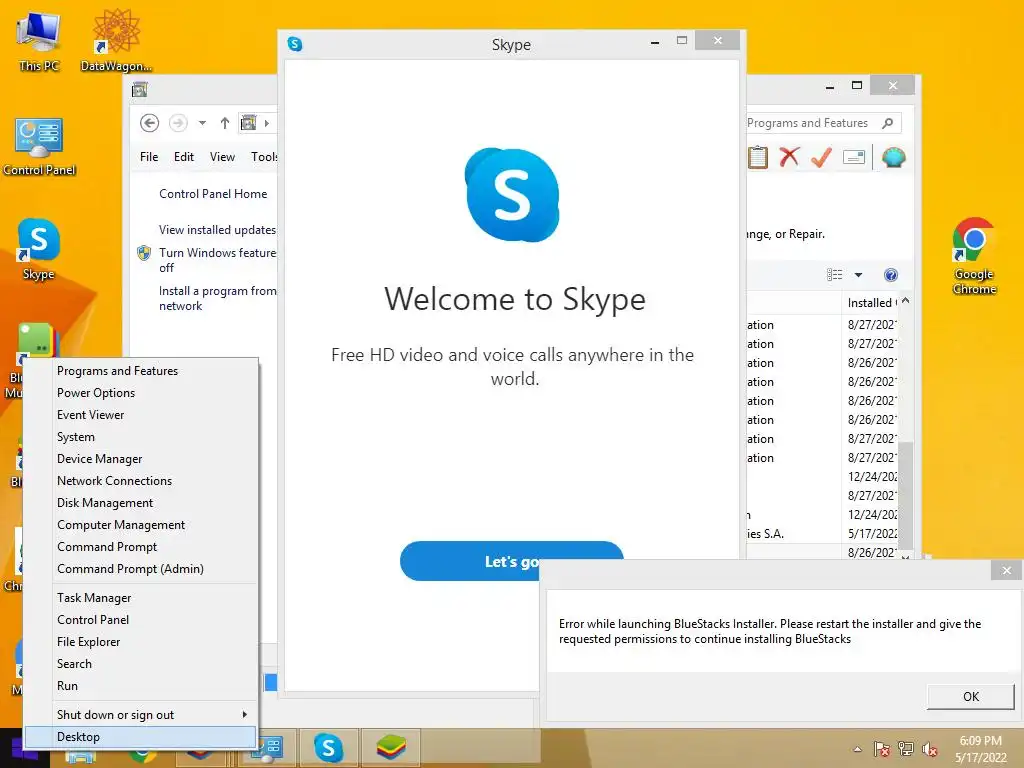Image resolution: width=1024 pixels, height=768 pixels.
Task: Open the network tray icon
Action: (906, 749)
